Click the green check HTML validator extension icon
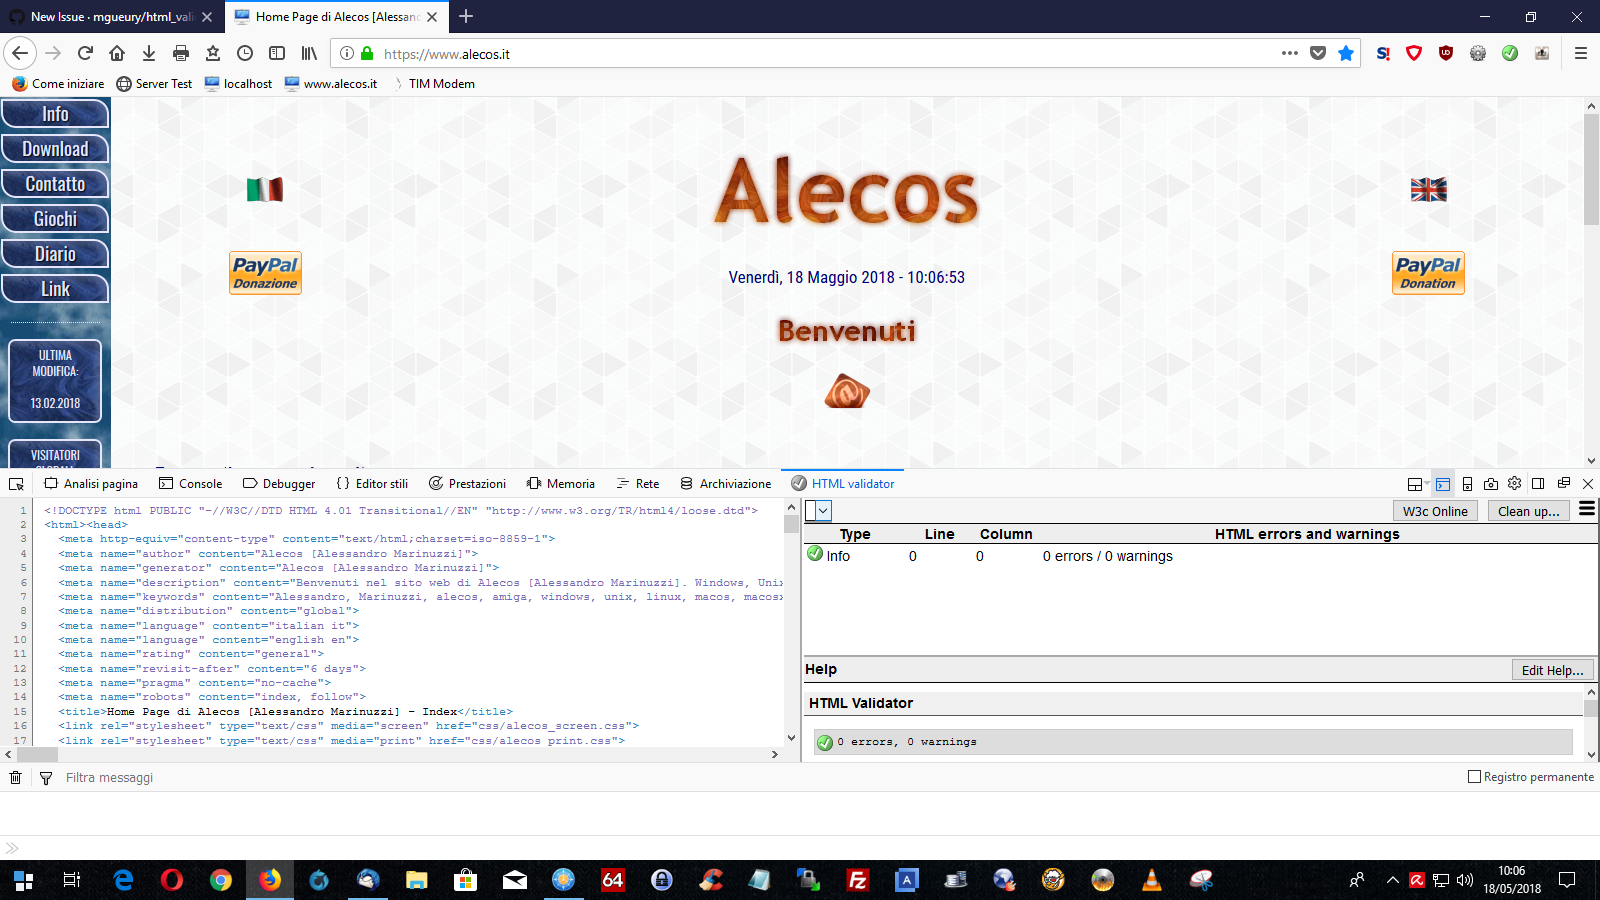1600x900 pixels. [1510, 53]
